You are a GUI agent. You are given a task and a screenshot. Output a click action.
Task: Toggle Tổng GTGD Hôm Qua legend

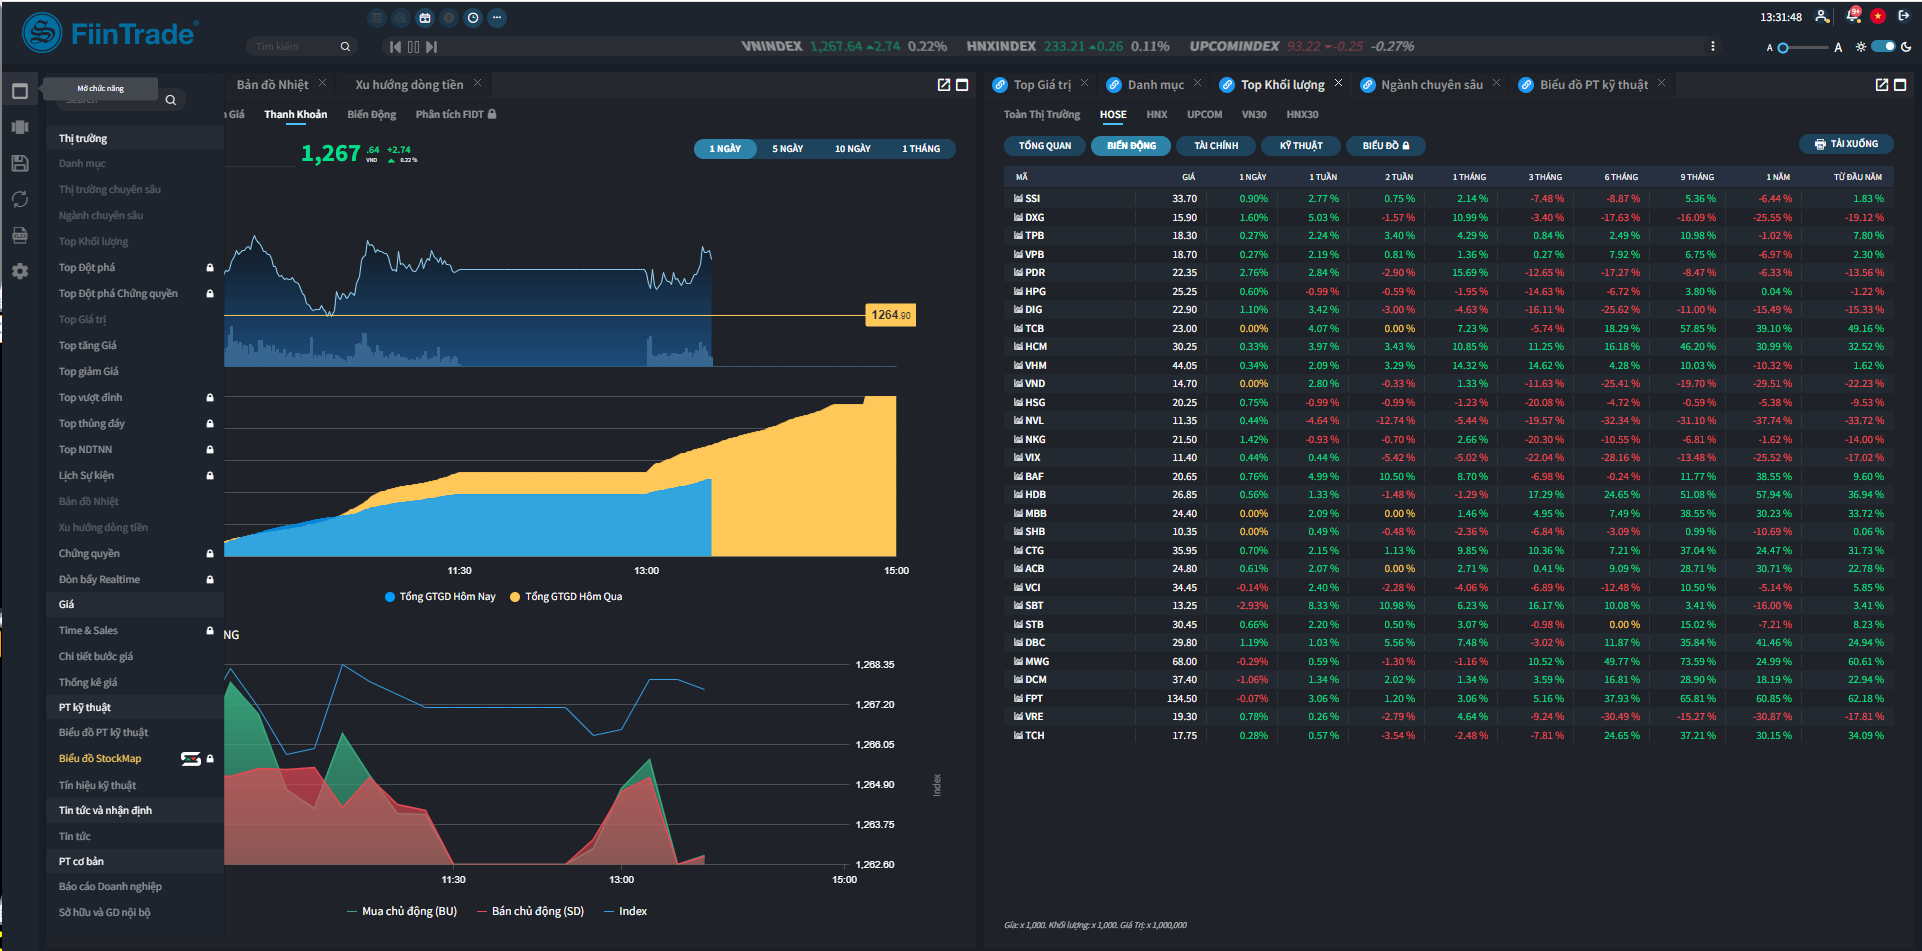coord(566,597)
